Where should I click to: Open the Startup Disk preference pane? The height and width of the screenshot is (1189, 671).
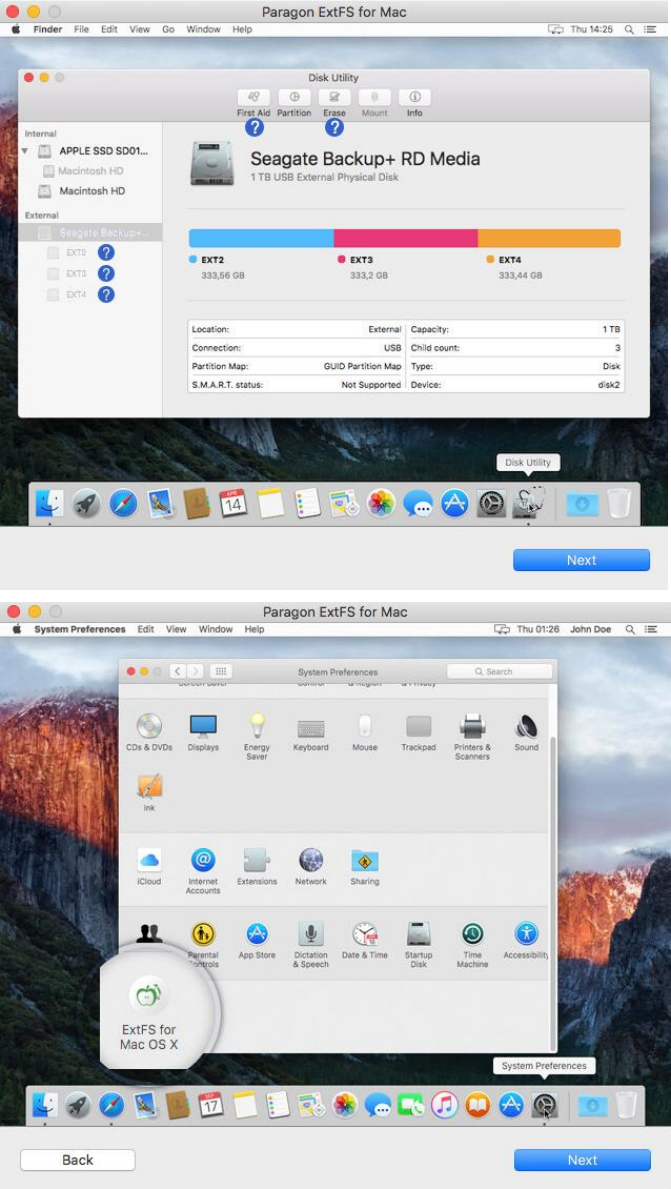419,933
